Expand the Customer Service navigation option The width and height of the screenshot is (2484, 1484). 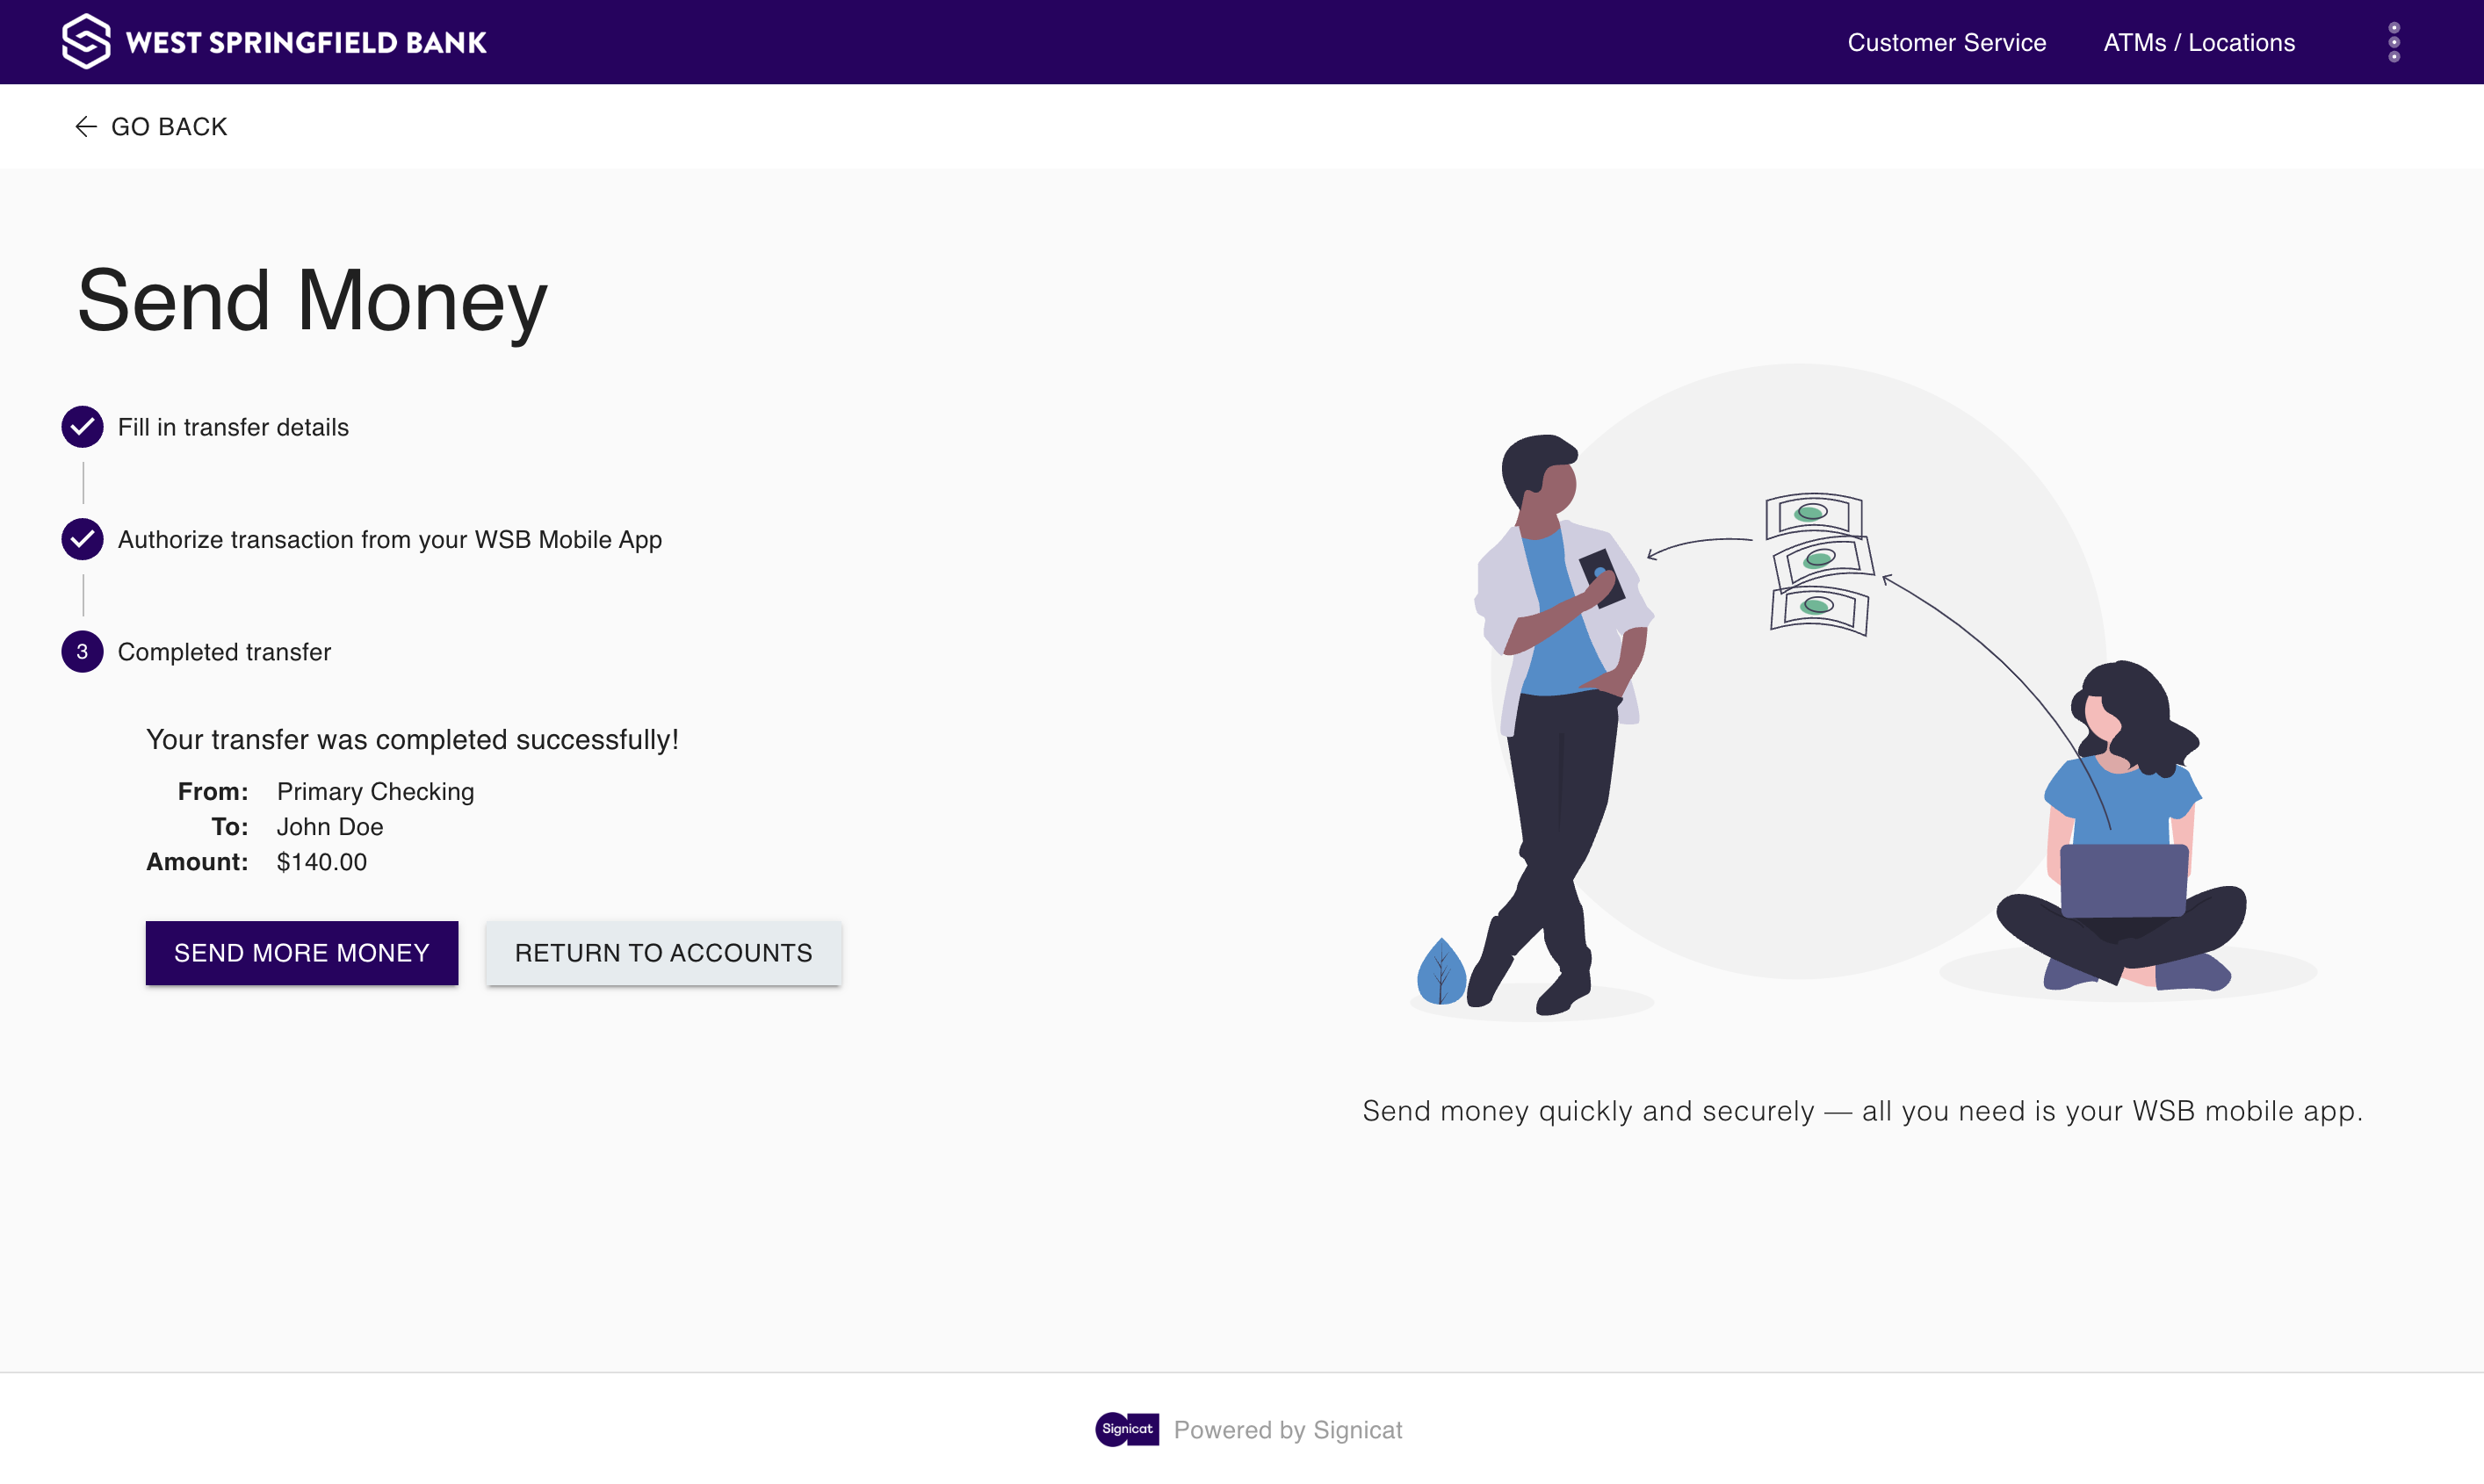[x=1946, y=42]
